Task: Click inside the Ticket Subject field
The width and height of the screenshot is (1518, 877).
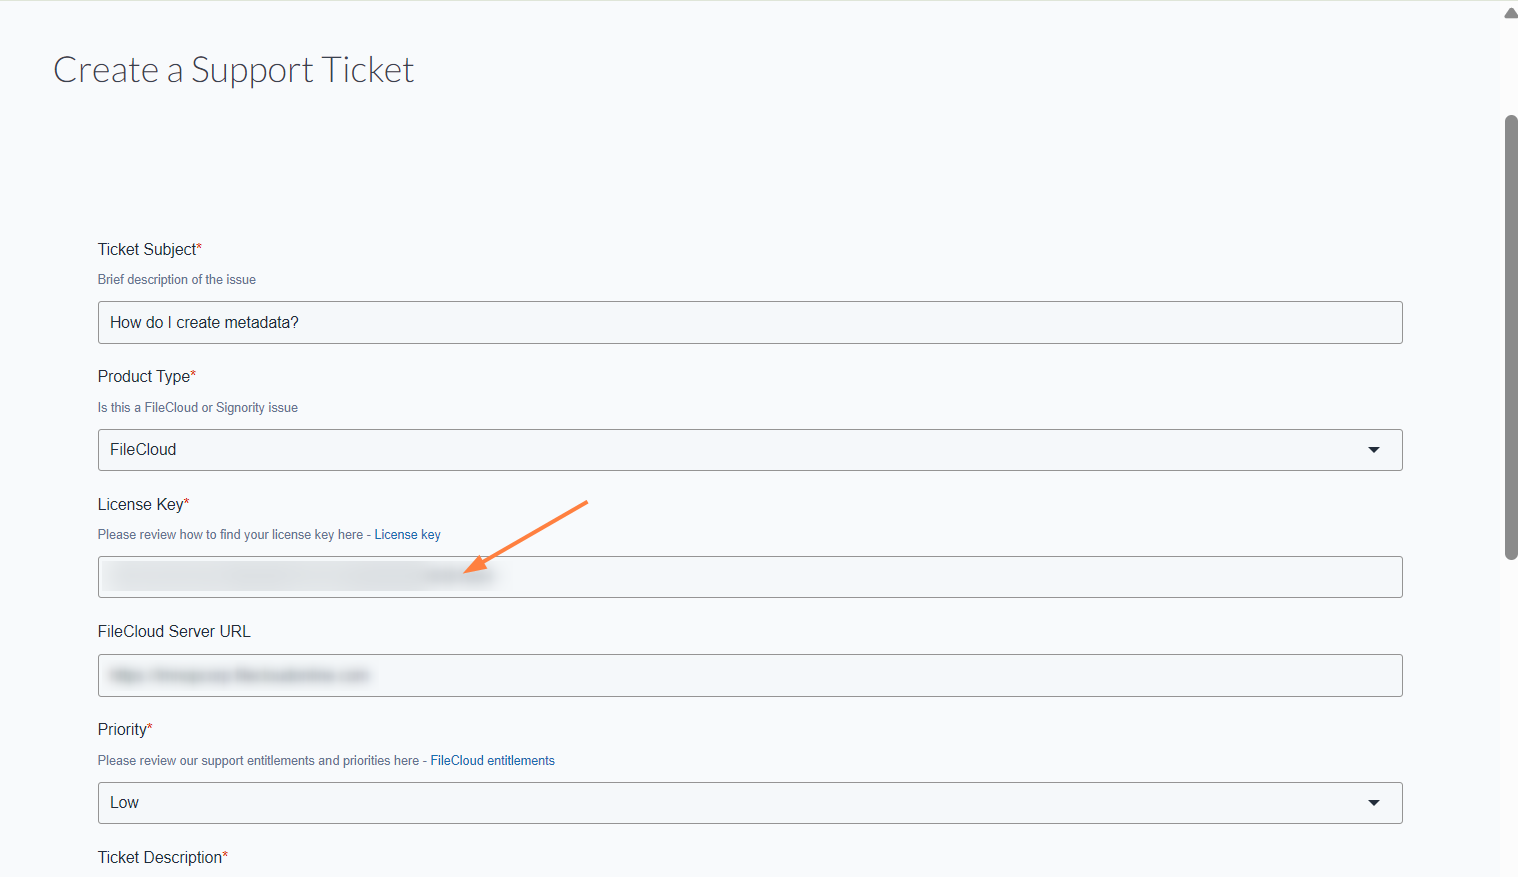Action: click(749, 322)
